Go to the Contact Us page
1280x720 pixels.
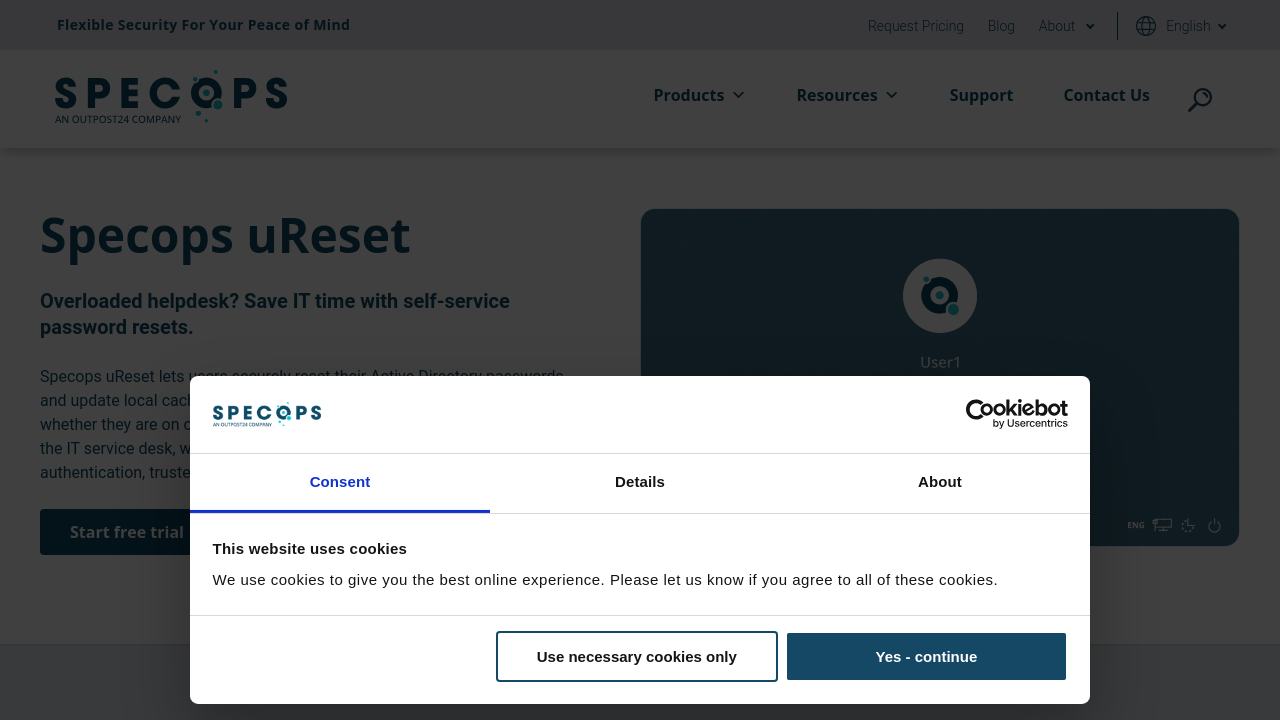tap(1106, 95)
